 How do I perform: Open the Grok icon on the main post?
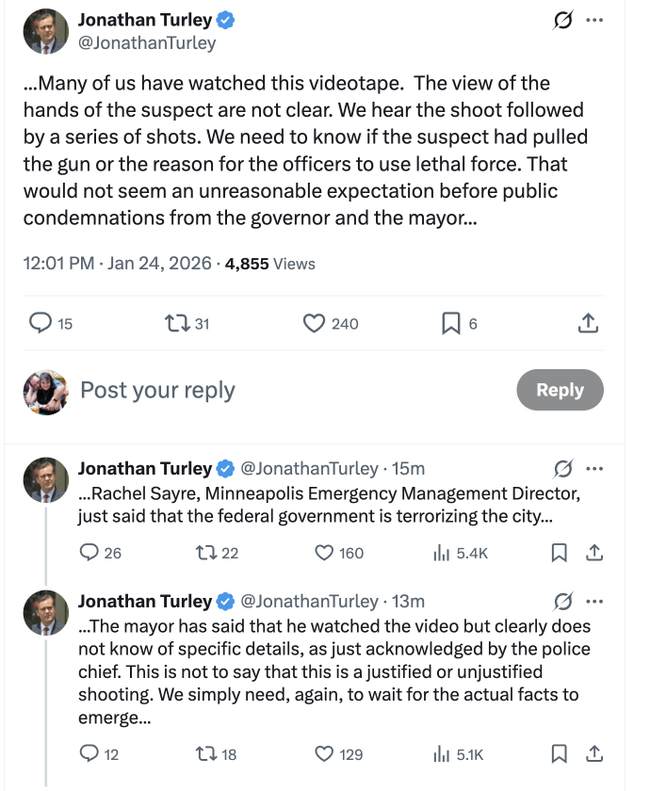562,21
